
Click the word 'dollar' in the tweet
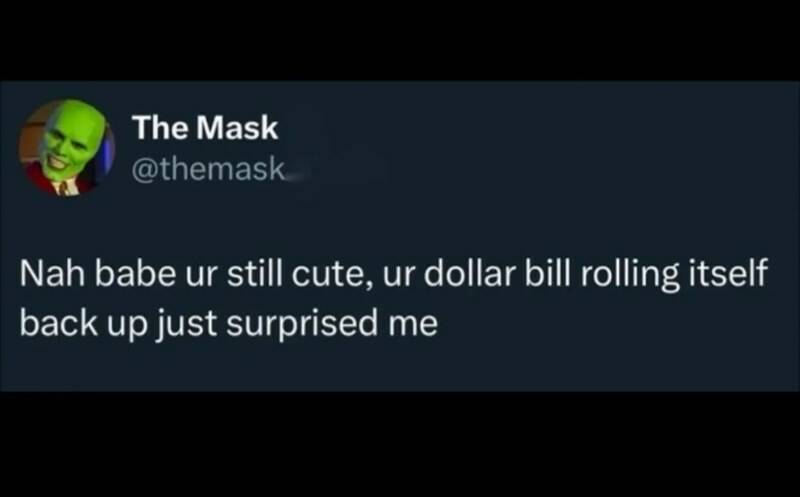[x=469, y=274]
